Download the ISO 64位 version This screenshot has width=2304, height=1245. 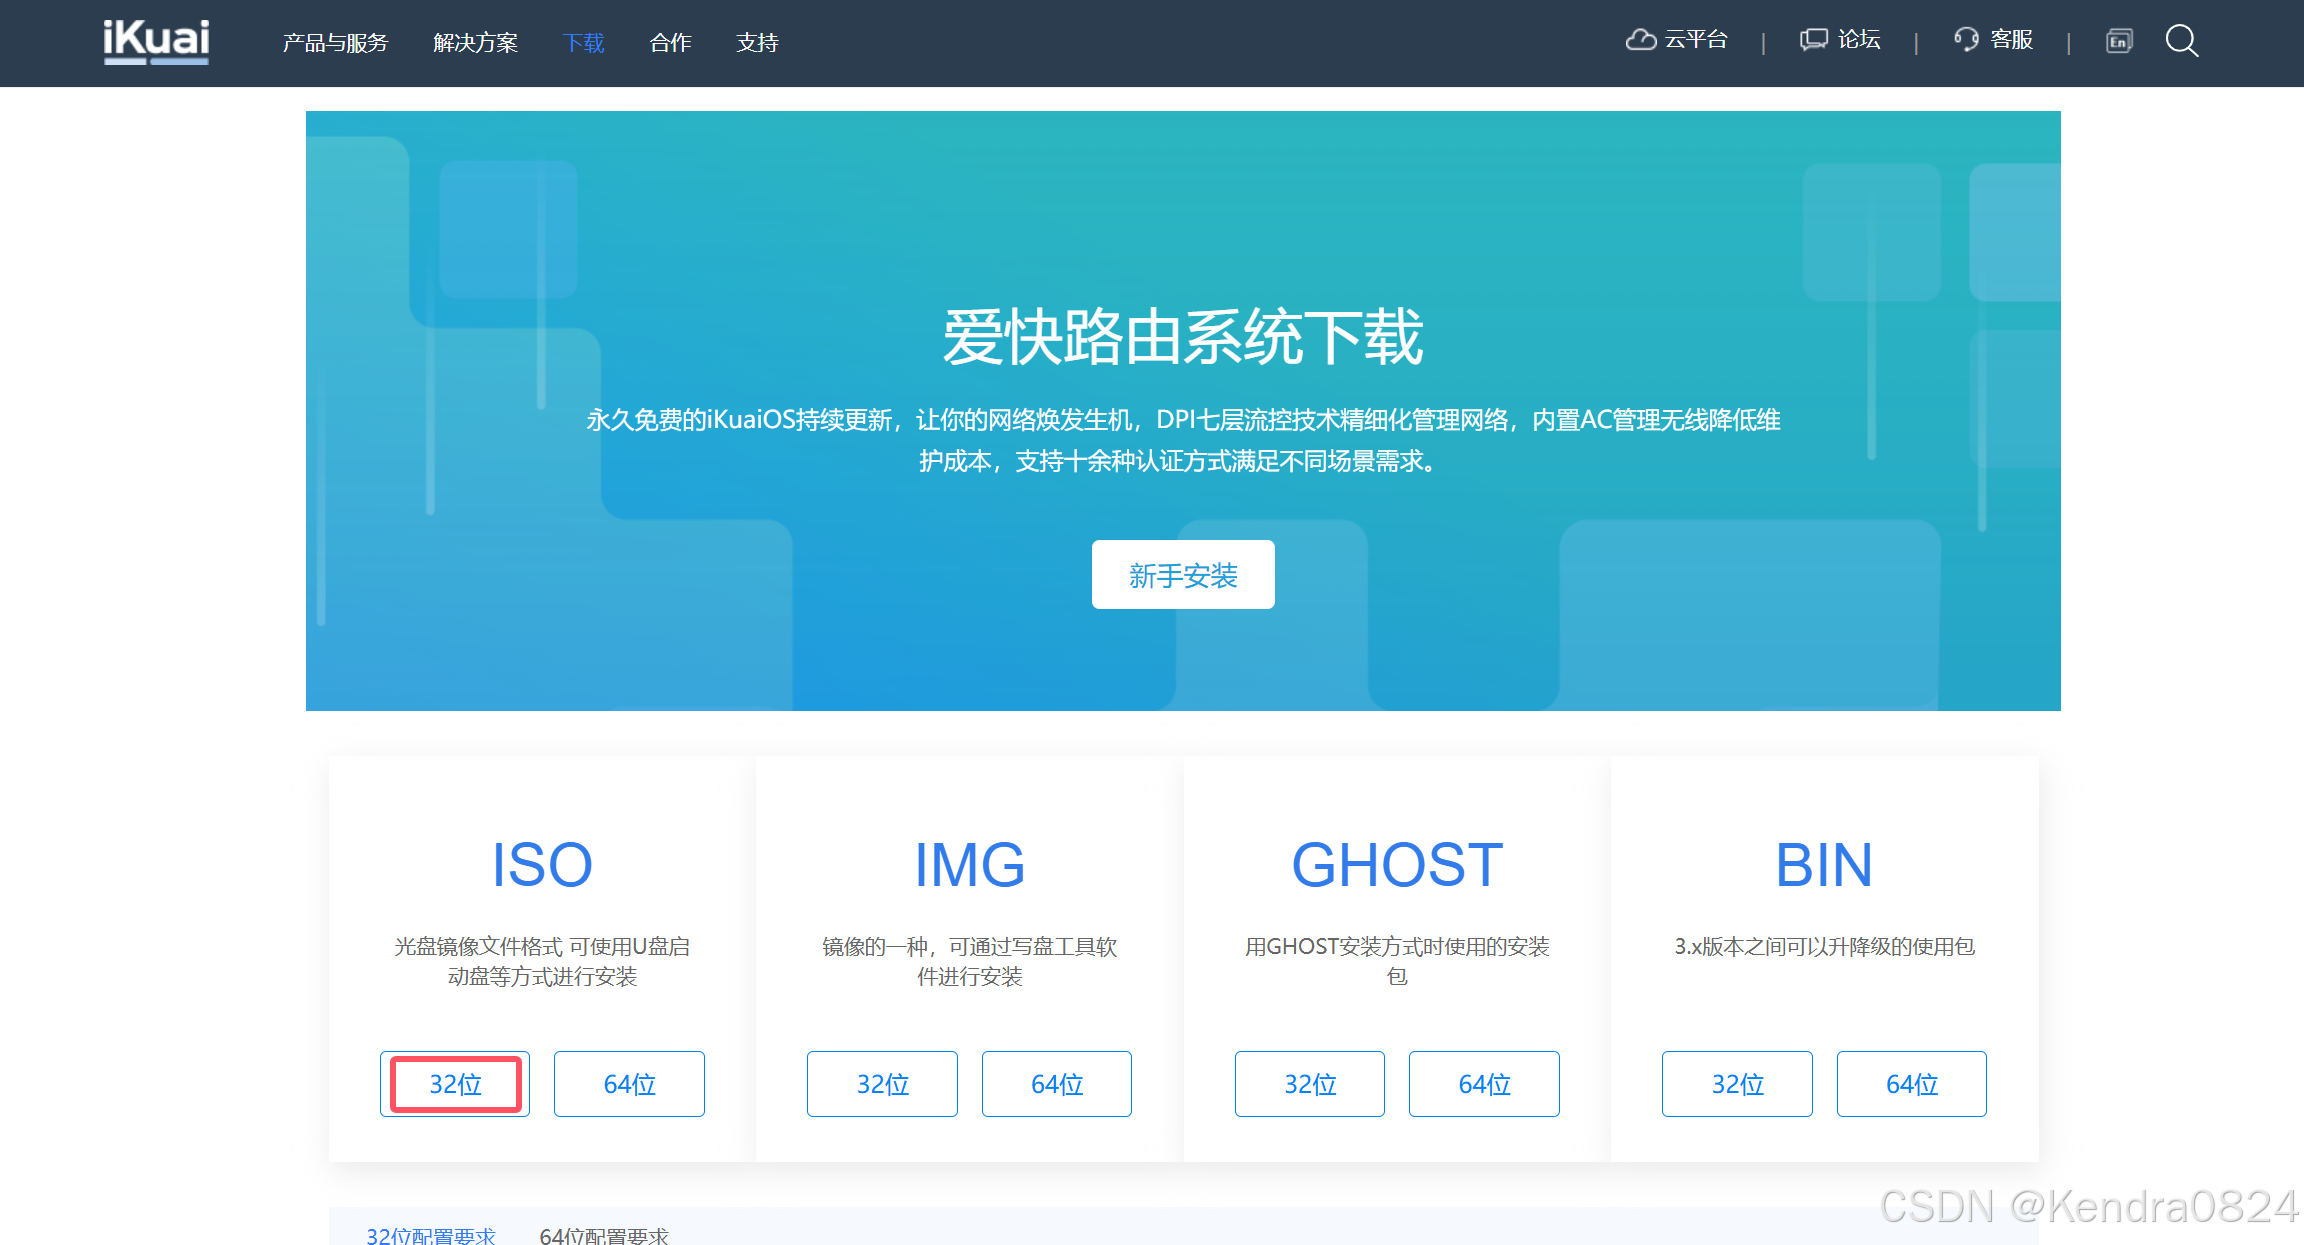629,1084
